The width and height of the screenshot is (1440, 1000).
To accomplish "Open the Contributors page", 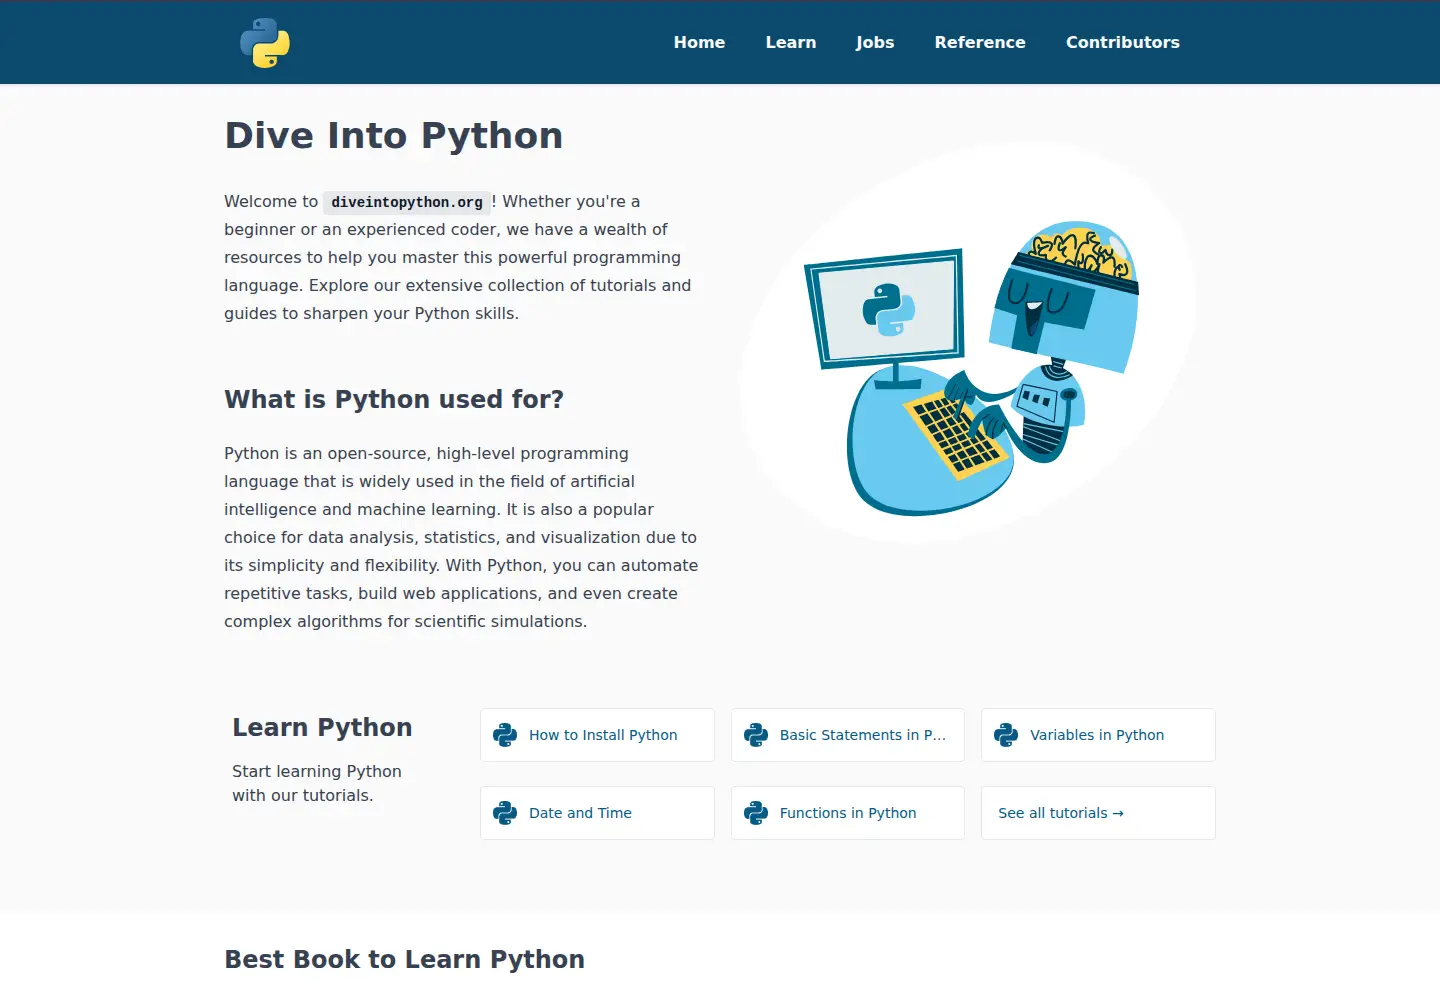I will click(1123, 42).
